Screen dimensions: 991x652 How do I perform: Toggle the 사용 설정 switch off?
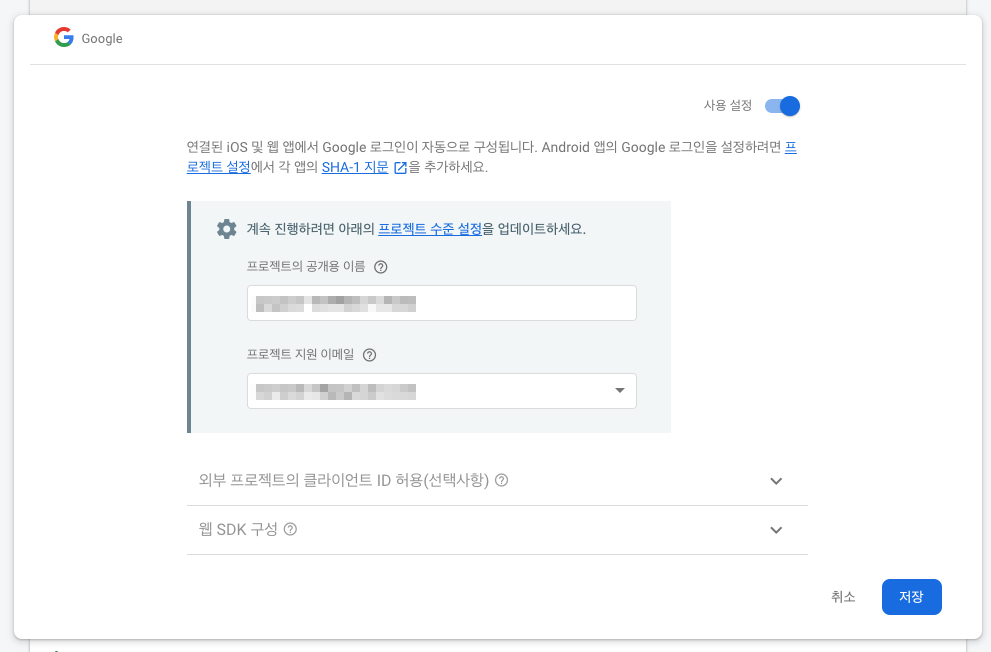point(782,106)
